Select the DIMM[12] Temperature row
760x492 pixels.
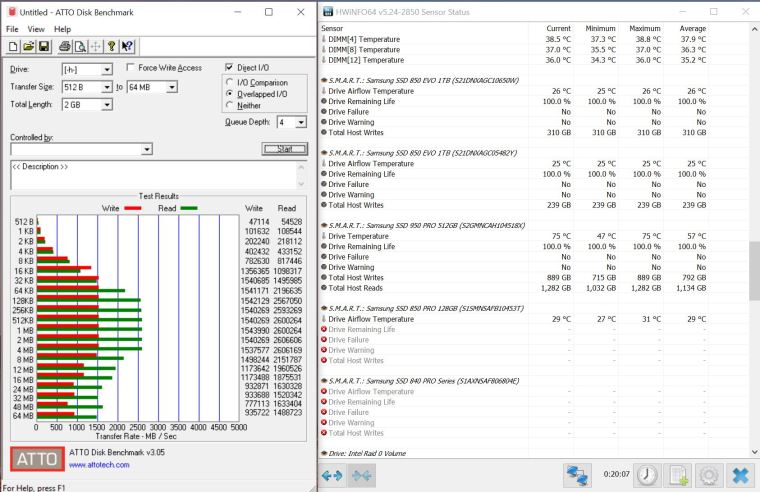pyautogui.click(x=514, y=60)
